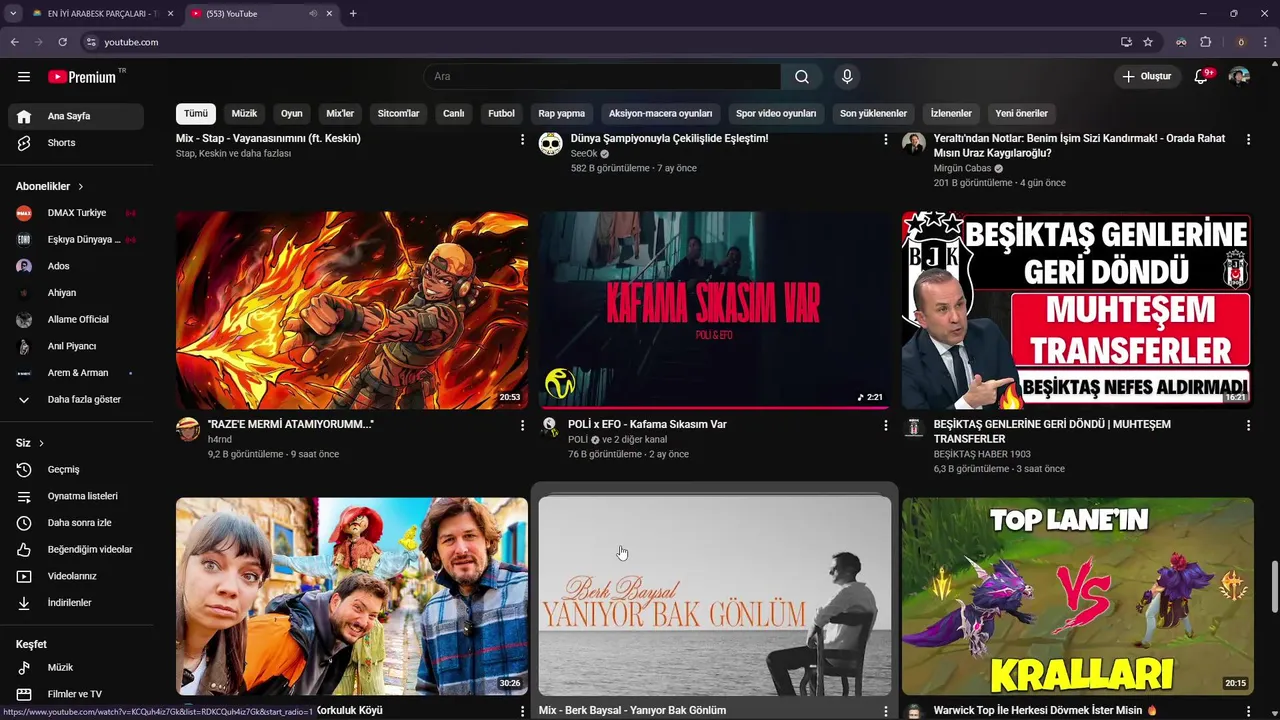Bookmark this page with star icon
1280x720 pixels.
(x=1148, y=42)
